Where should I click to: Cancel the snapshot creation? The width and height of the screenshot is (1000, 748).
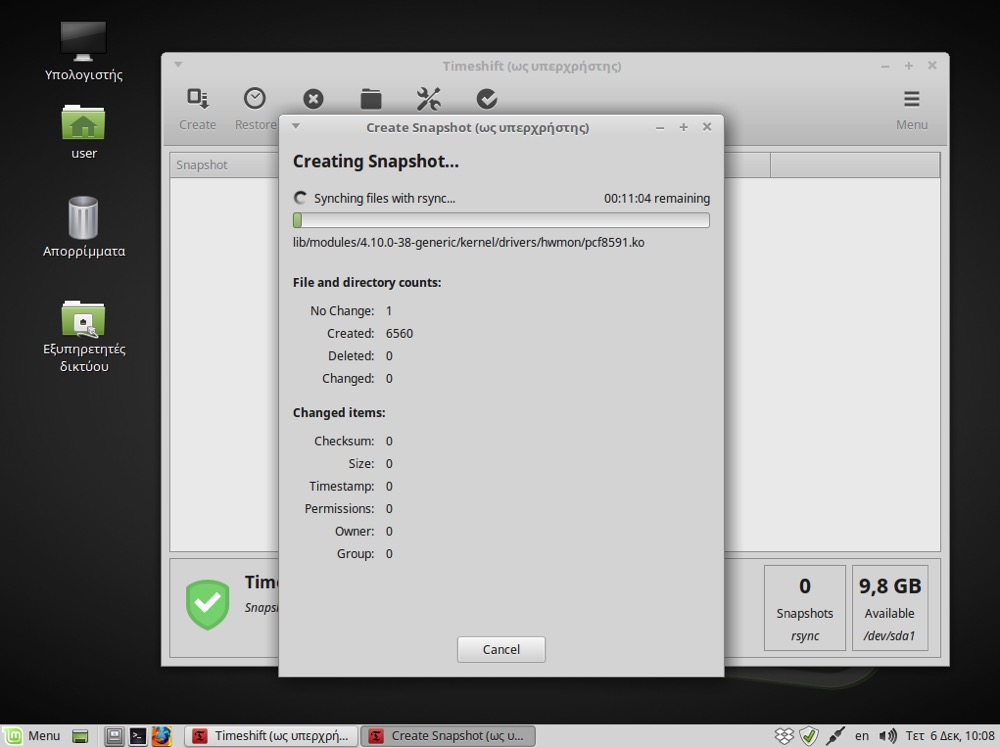[501, 649]
